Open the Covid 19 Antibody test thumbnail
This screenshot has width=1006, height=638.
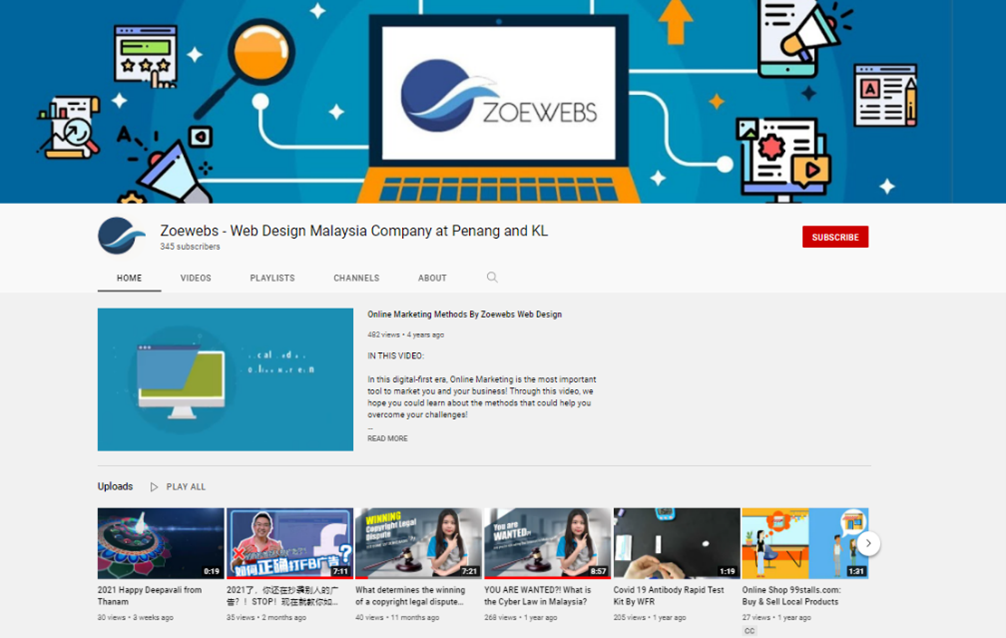[676, 543]
